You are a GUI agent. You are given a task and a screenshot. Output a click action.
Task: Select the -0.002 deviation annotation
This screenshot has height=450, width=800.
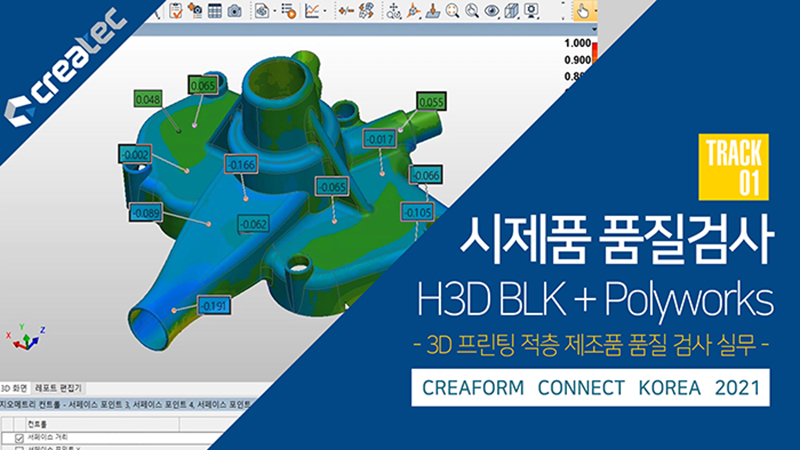tap(135, 154)
